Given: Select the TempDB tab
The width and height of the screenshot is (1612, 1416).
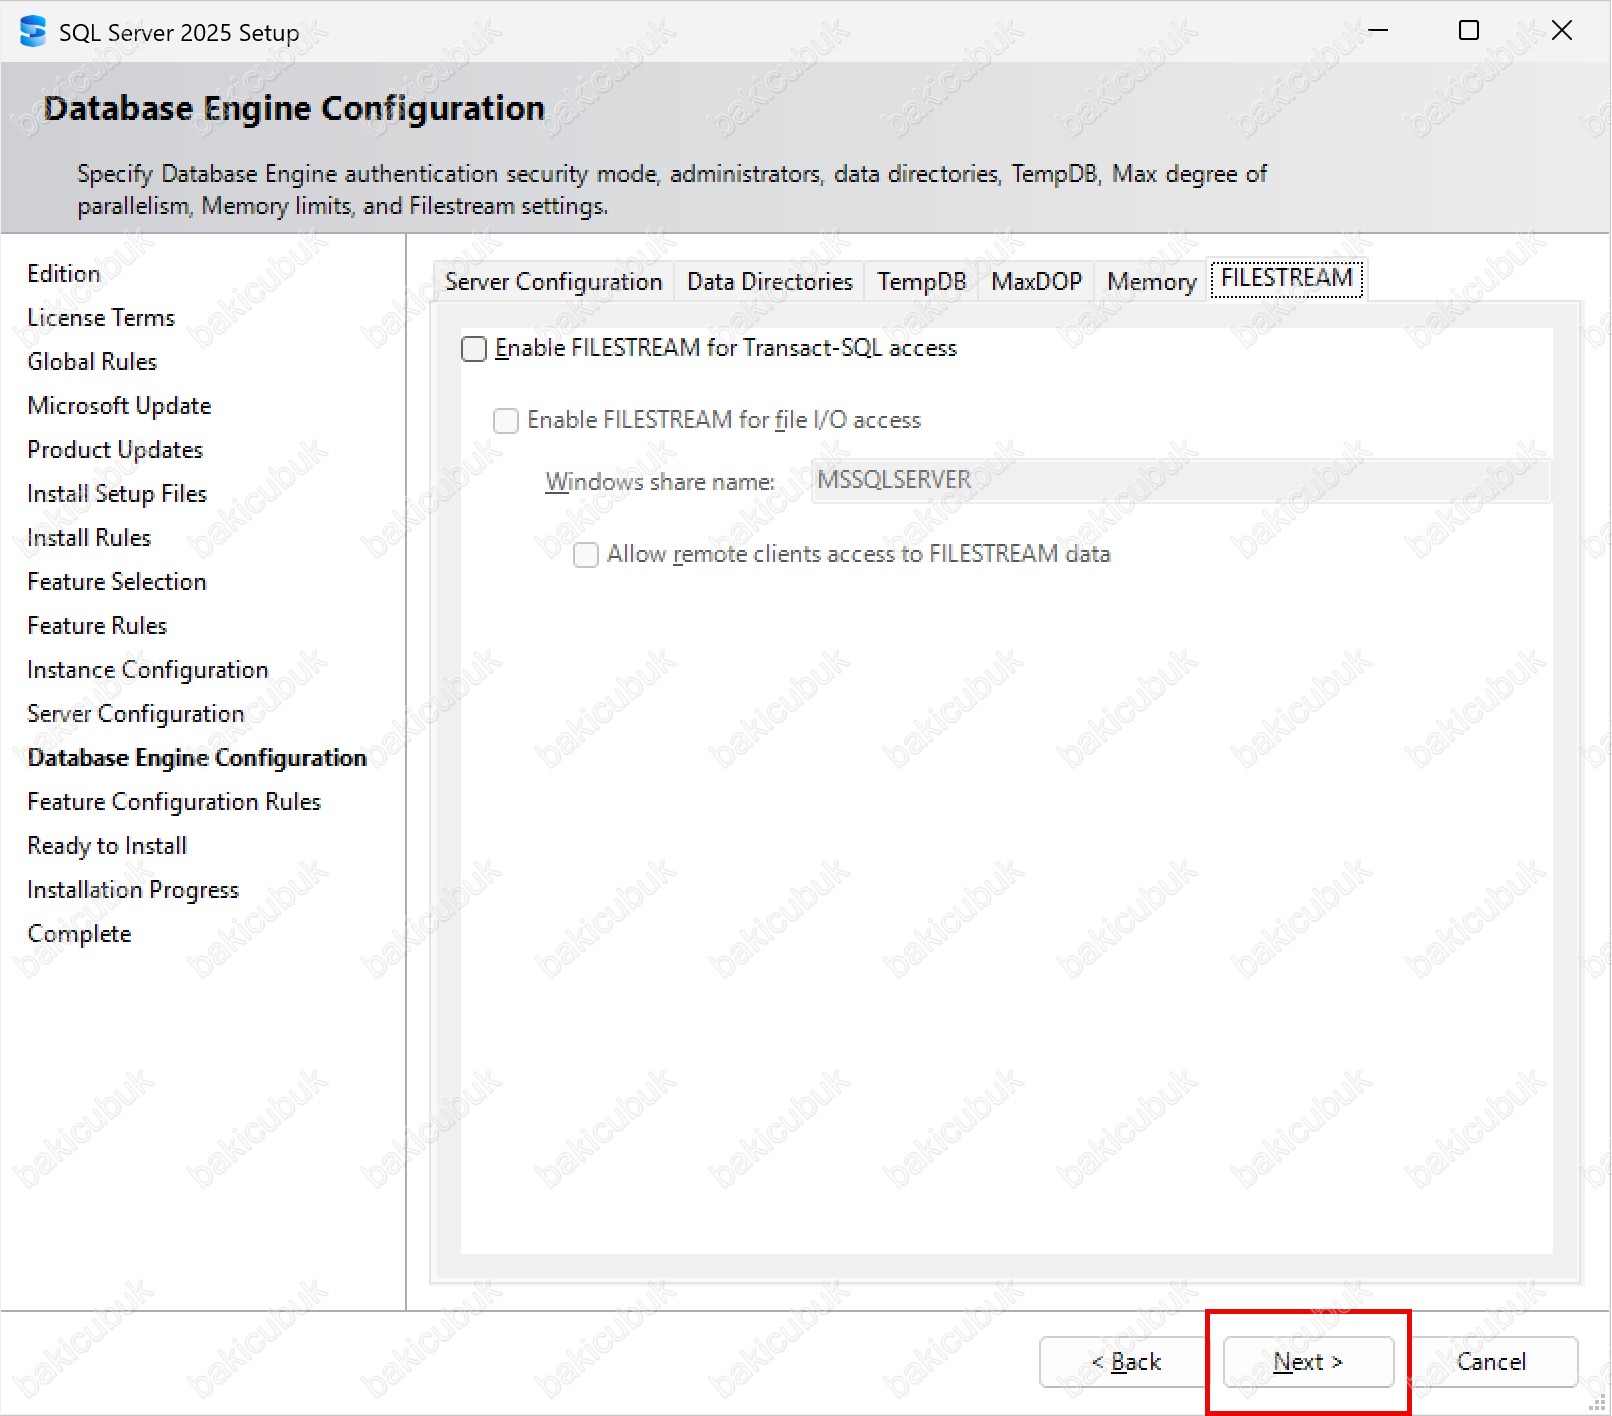Looking at the screenshot, I should (x=921, y=282).
